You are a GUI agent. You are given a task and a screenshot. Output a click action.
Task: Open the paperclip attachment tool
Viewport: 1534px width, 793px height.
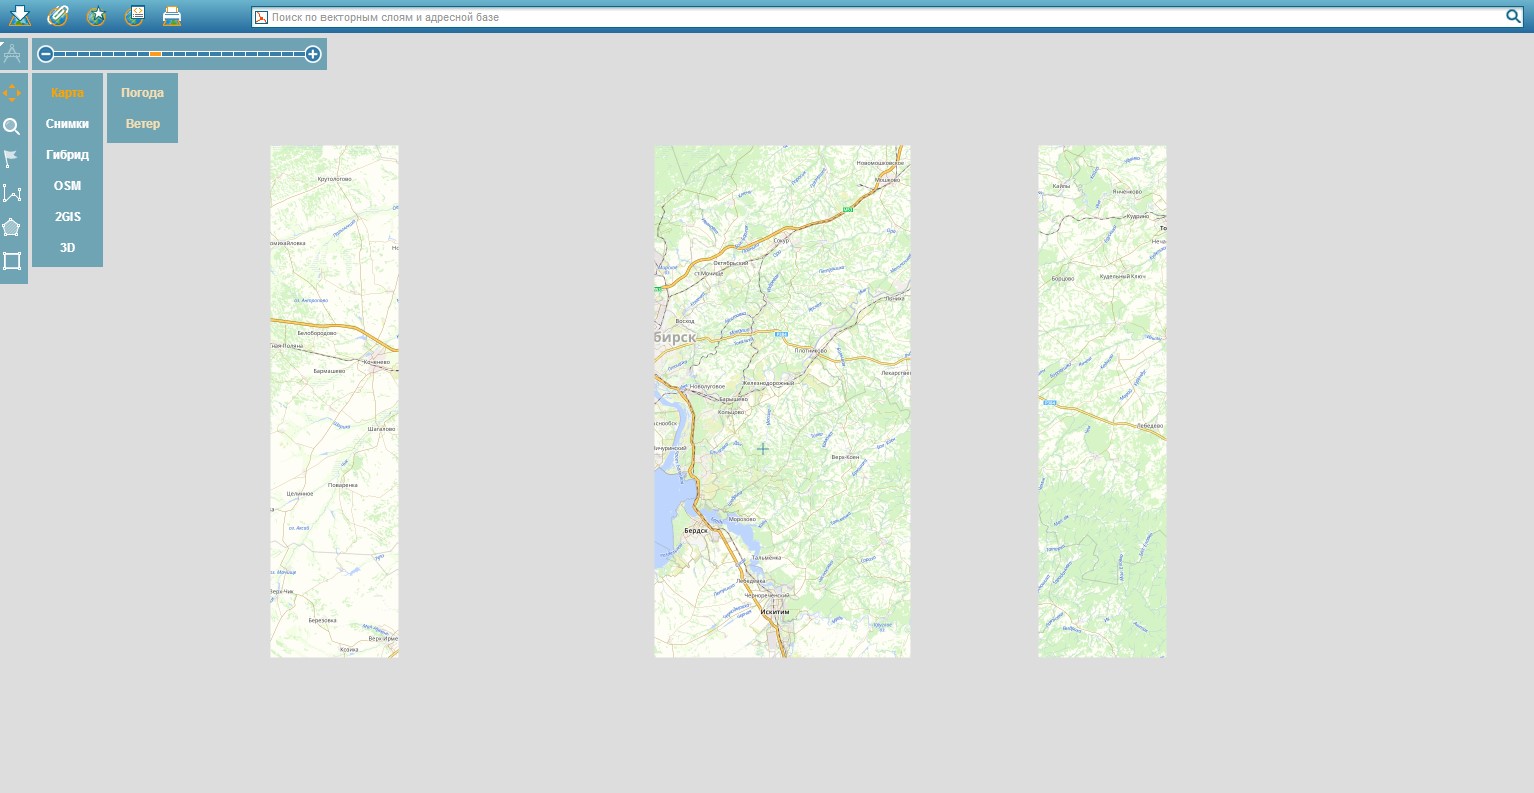58,15
